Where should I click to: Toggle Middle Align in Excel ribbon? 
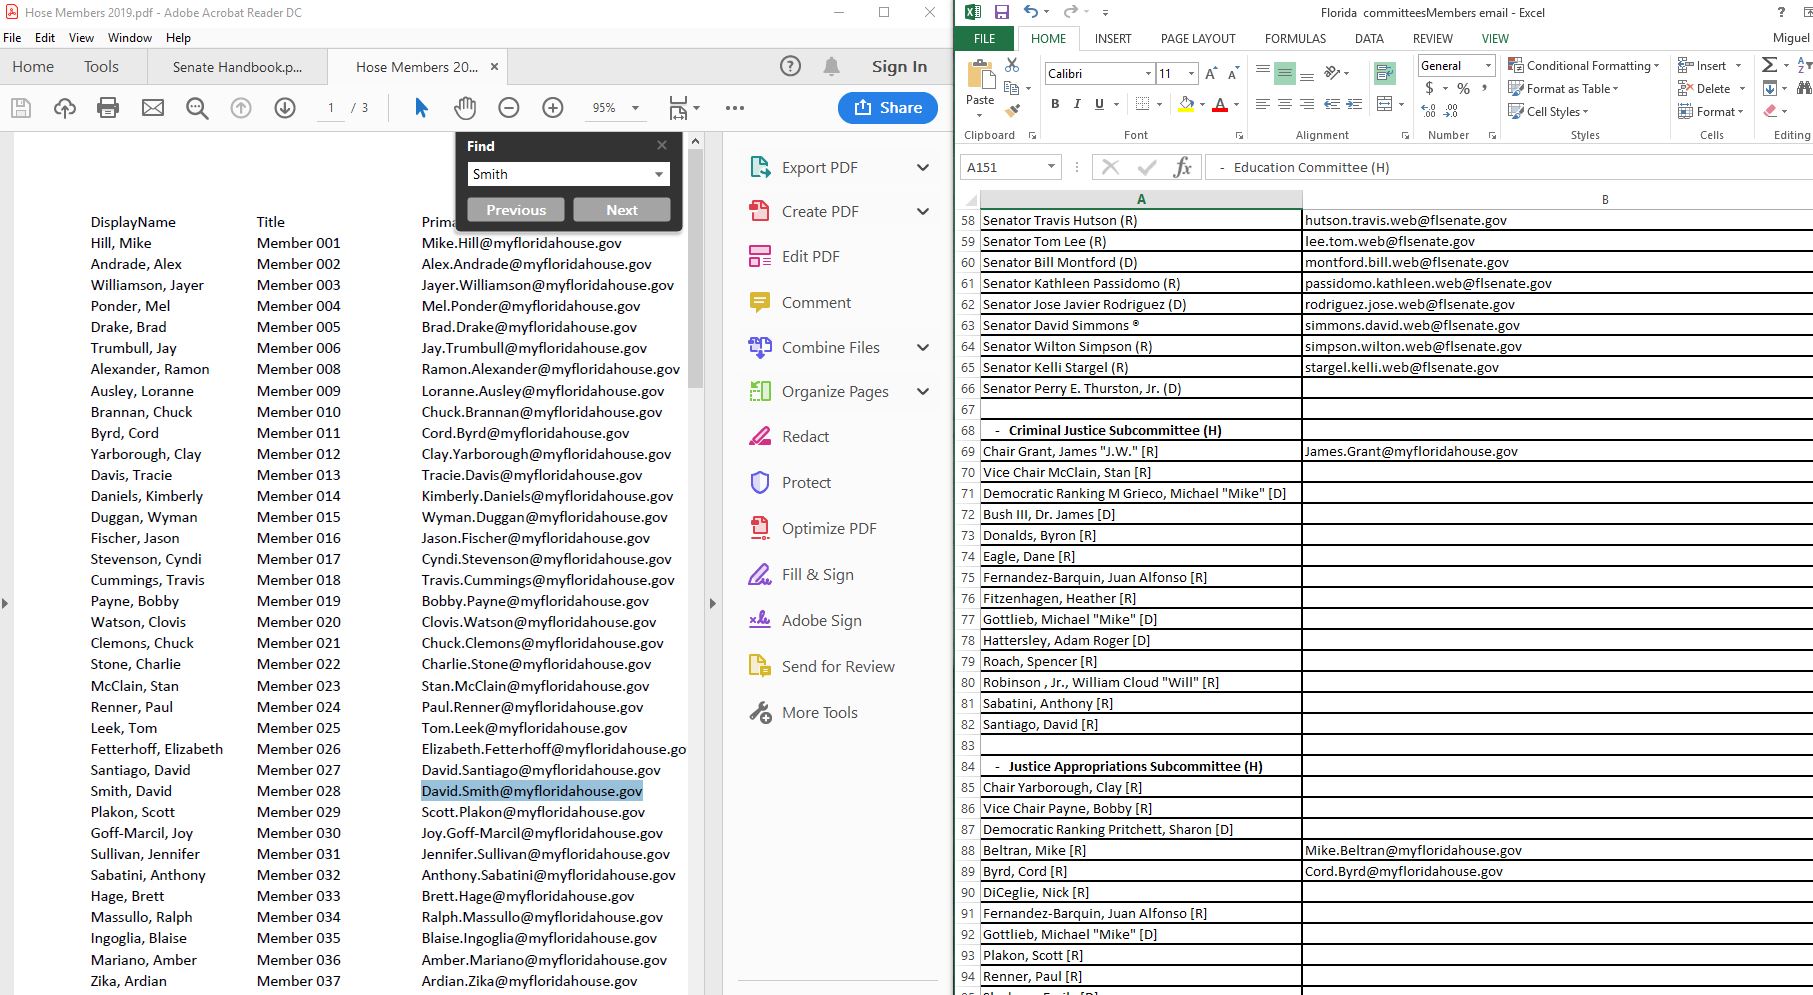[x=1285, y=73]
